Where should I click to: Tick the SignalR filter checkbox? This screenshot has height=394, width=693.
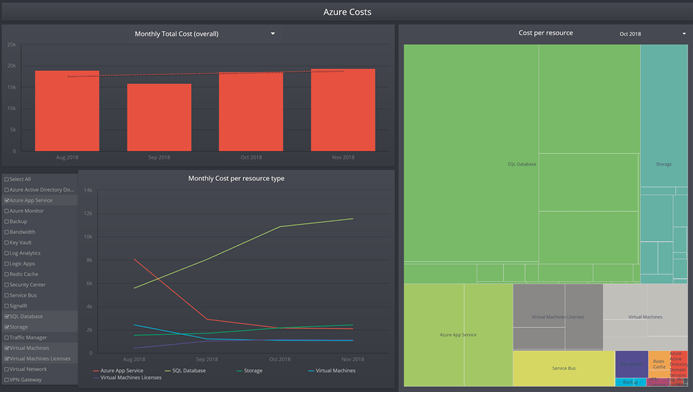(7, 306)
